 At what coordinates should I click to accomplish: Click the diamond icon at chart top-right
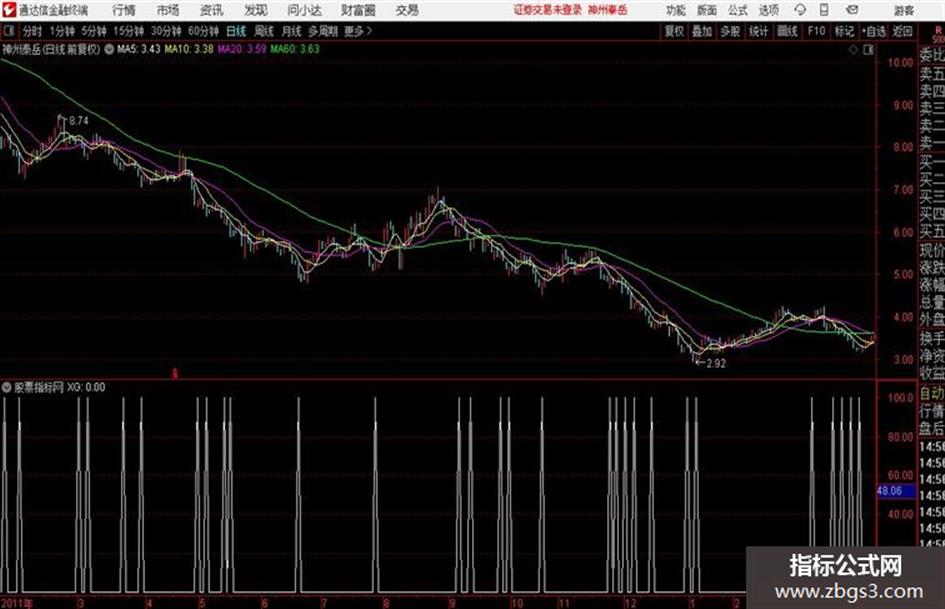click(853, 50)
